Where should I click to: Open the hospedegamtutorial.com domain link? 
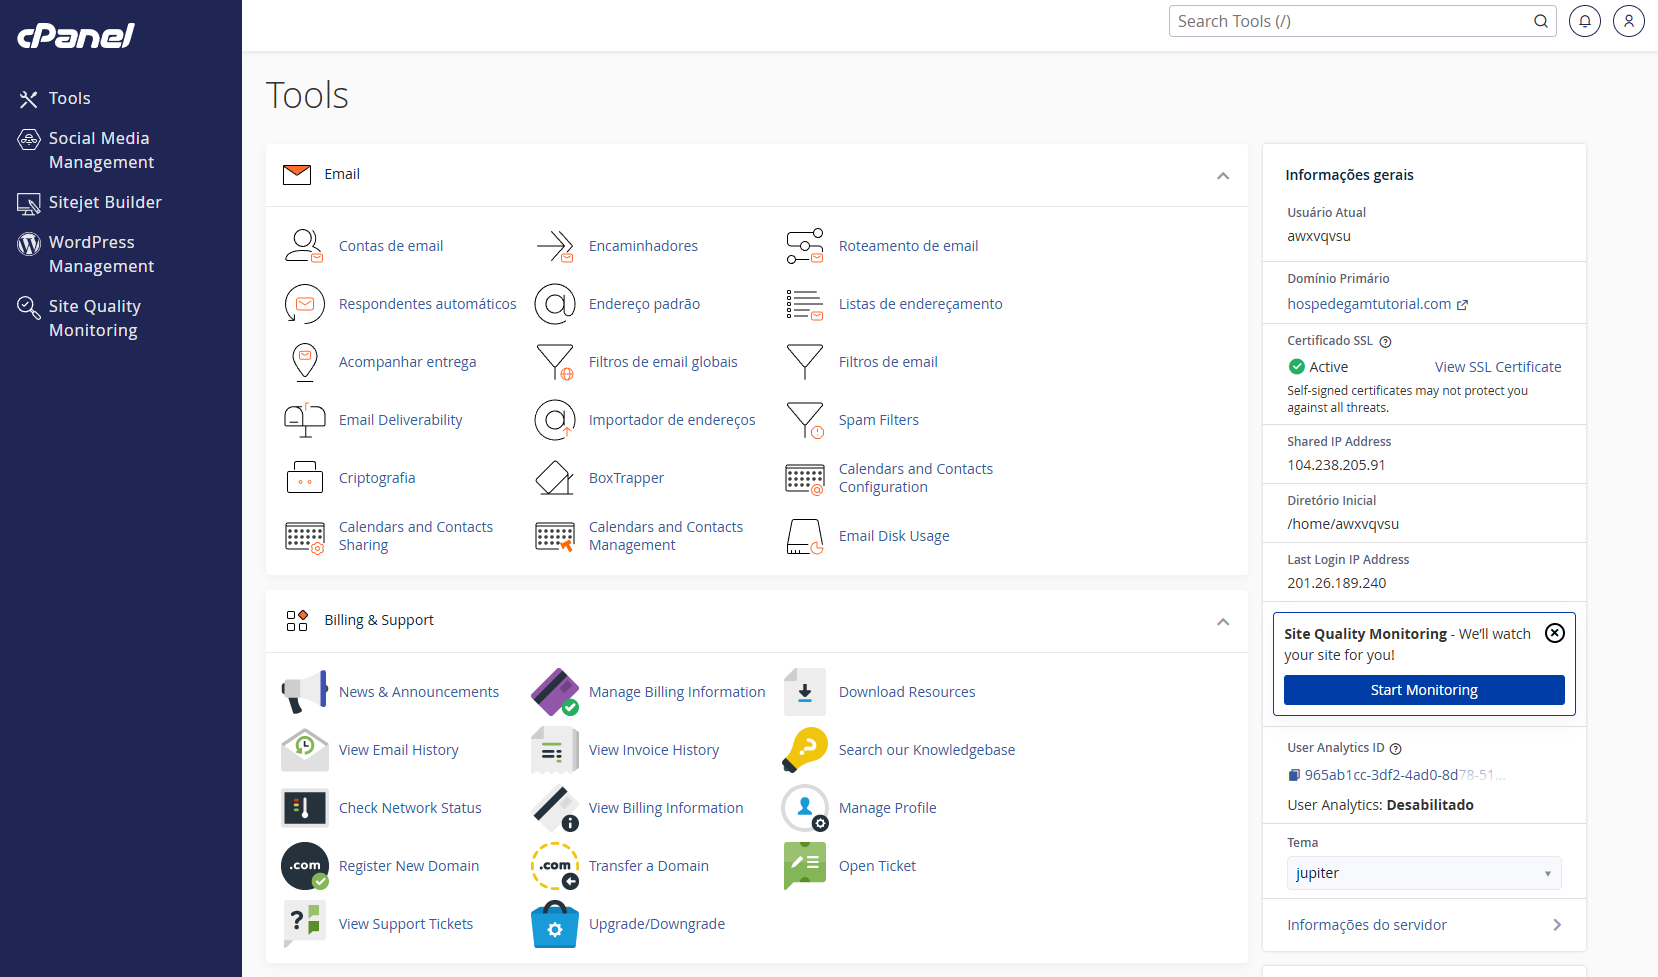(x=1368, y=304)
